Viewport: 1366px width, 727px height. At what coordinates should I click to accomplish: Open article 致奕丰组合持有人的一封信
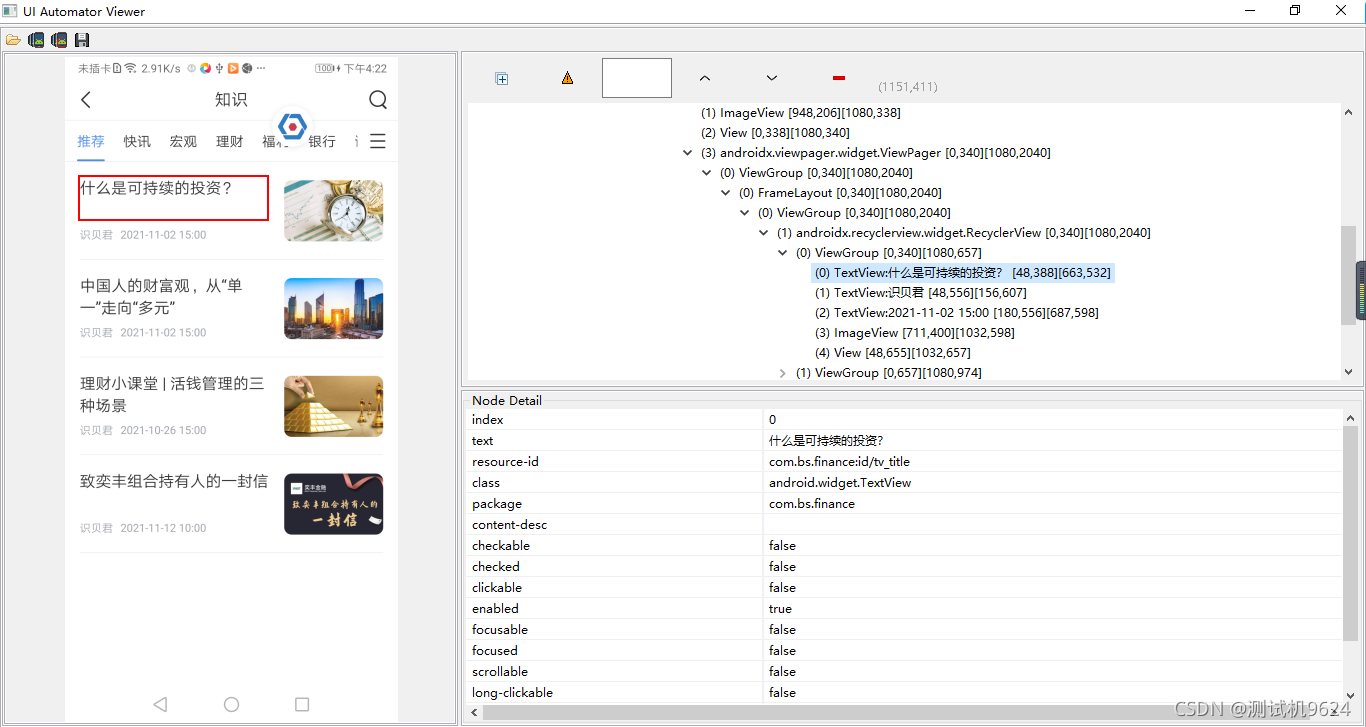[174, 481]
